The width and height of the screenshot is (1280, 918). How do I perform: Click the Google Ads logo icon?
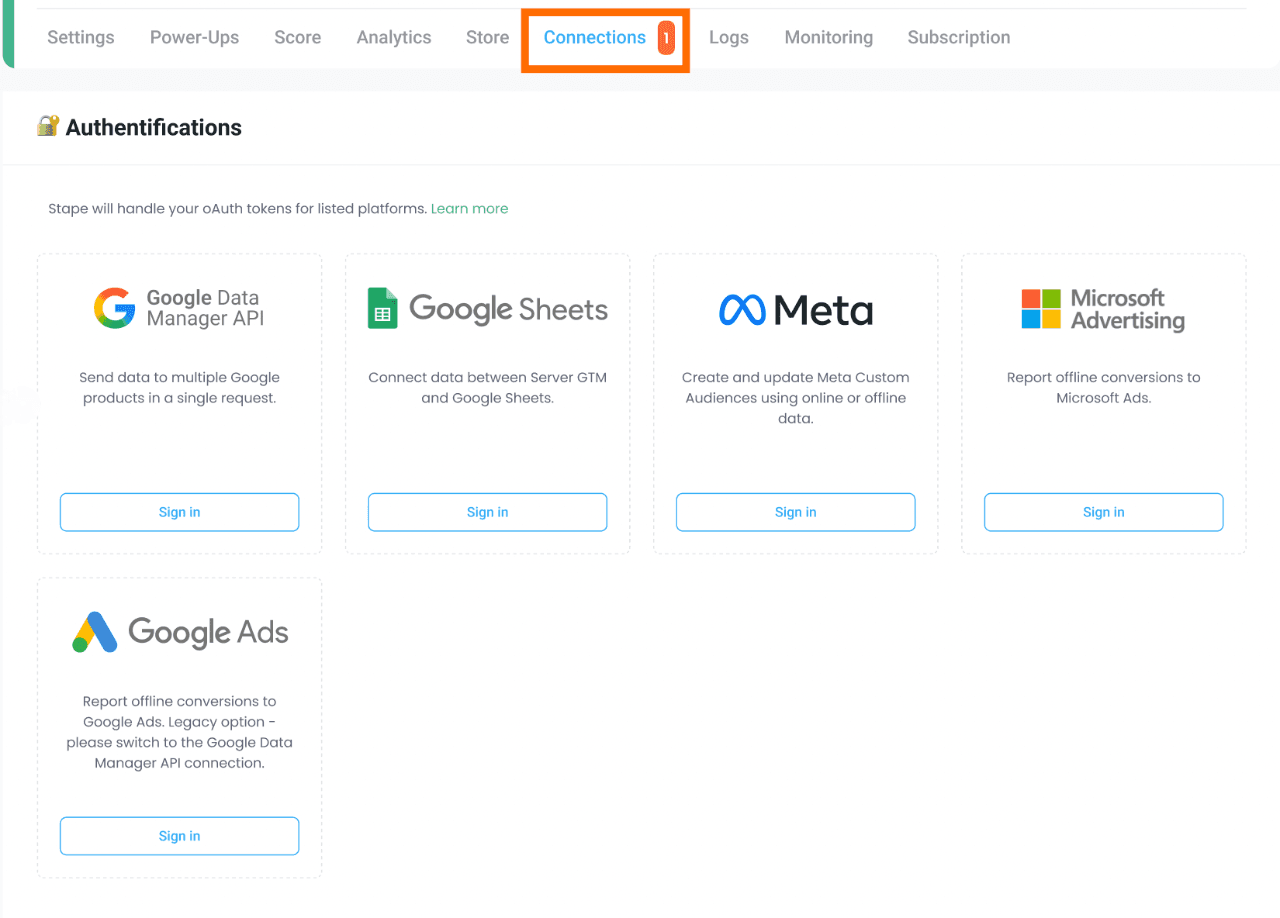pos(95,632)
